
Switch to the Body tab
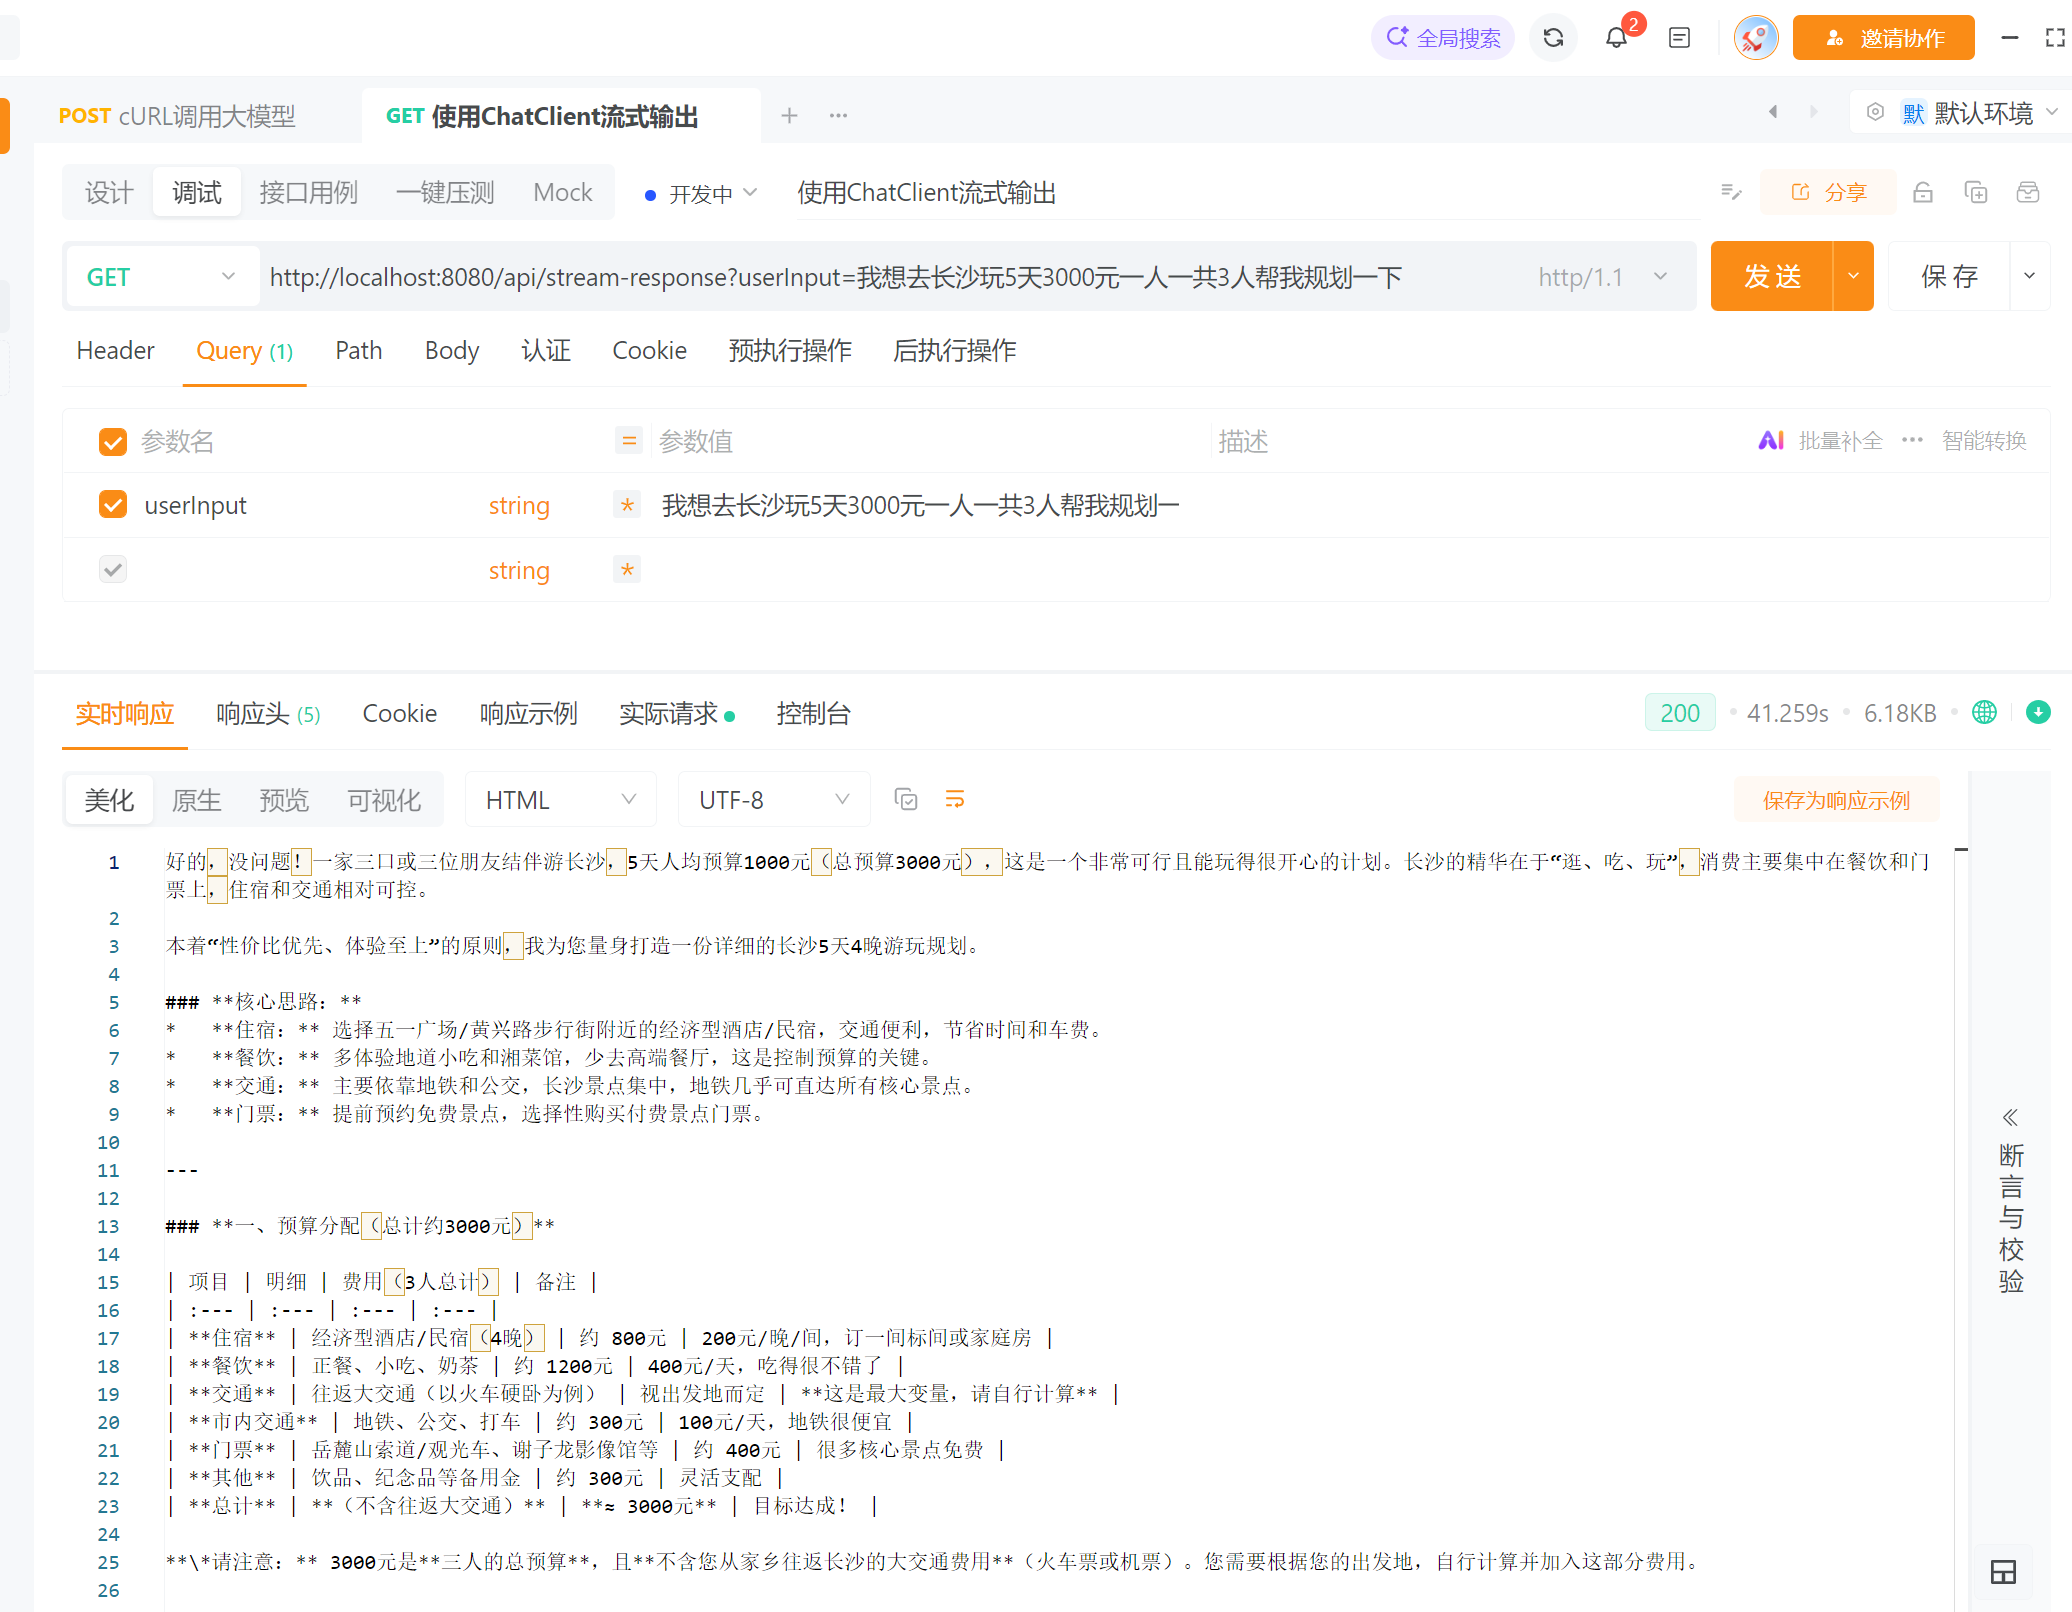point(451,351)
